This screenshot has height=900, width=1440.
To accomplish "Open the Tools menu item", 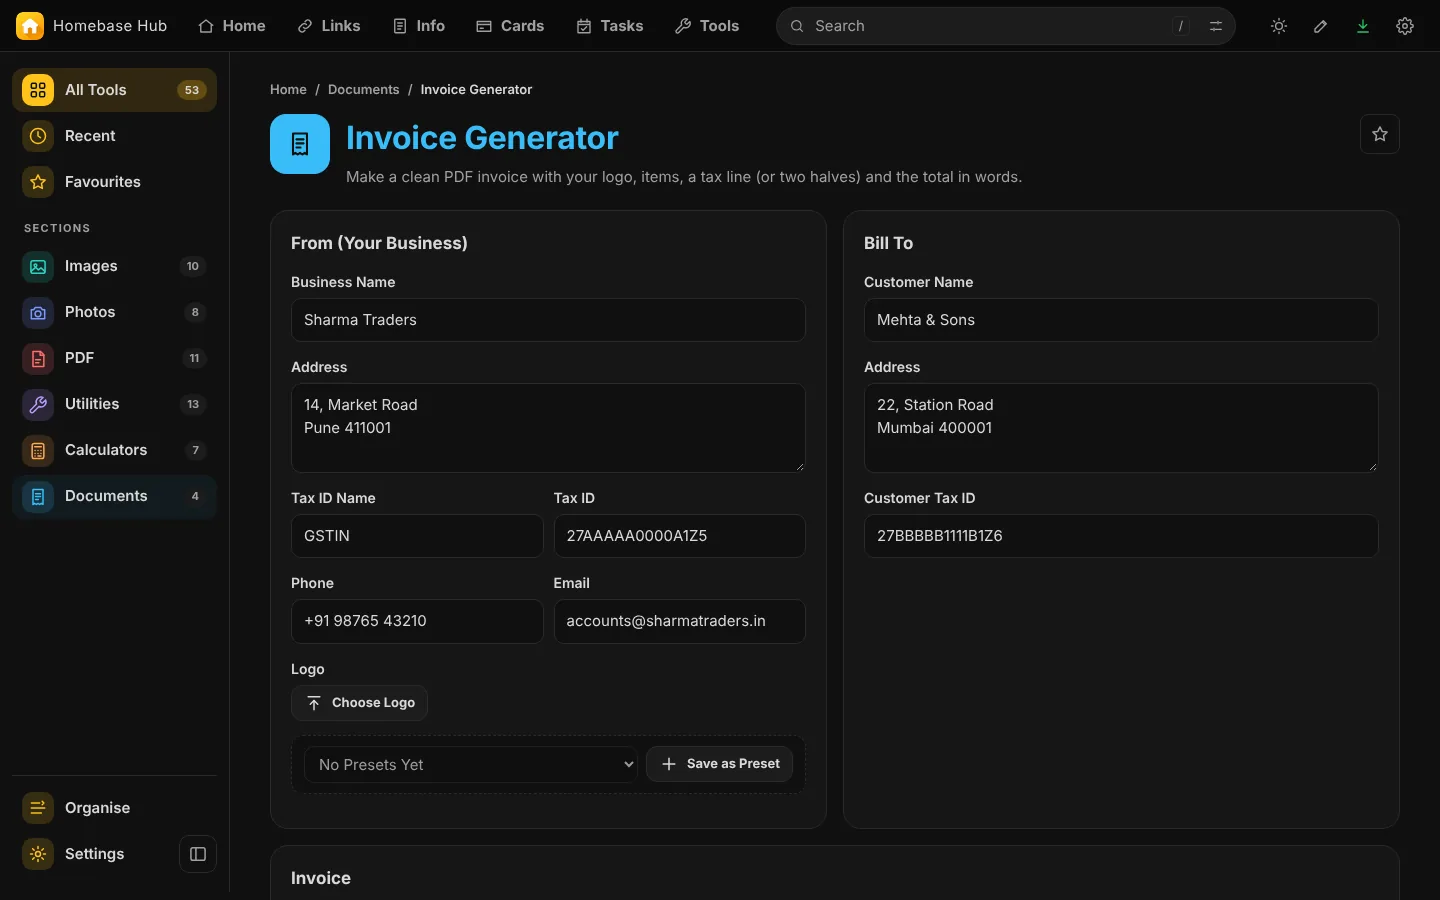I will coord(707,26).
